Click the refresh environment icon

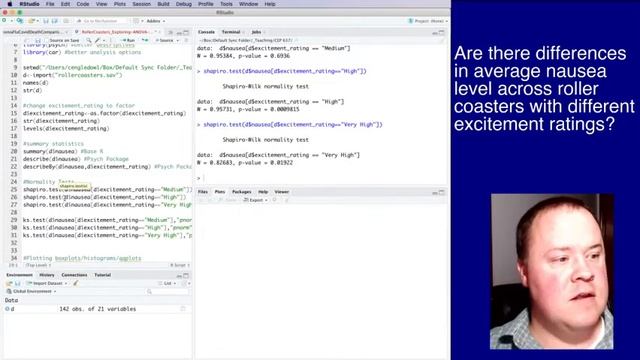184,283
